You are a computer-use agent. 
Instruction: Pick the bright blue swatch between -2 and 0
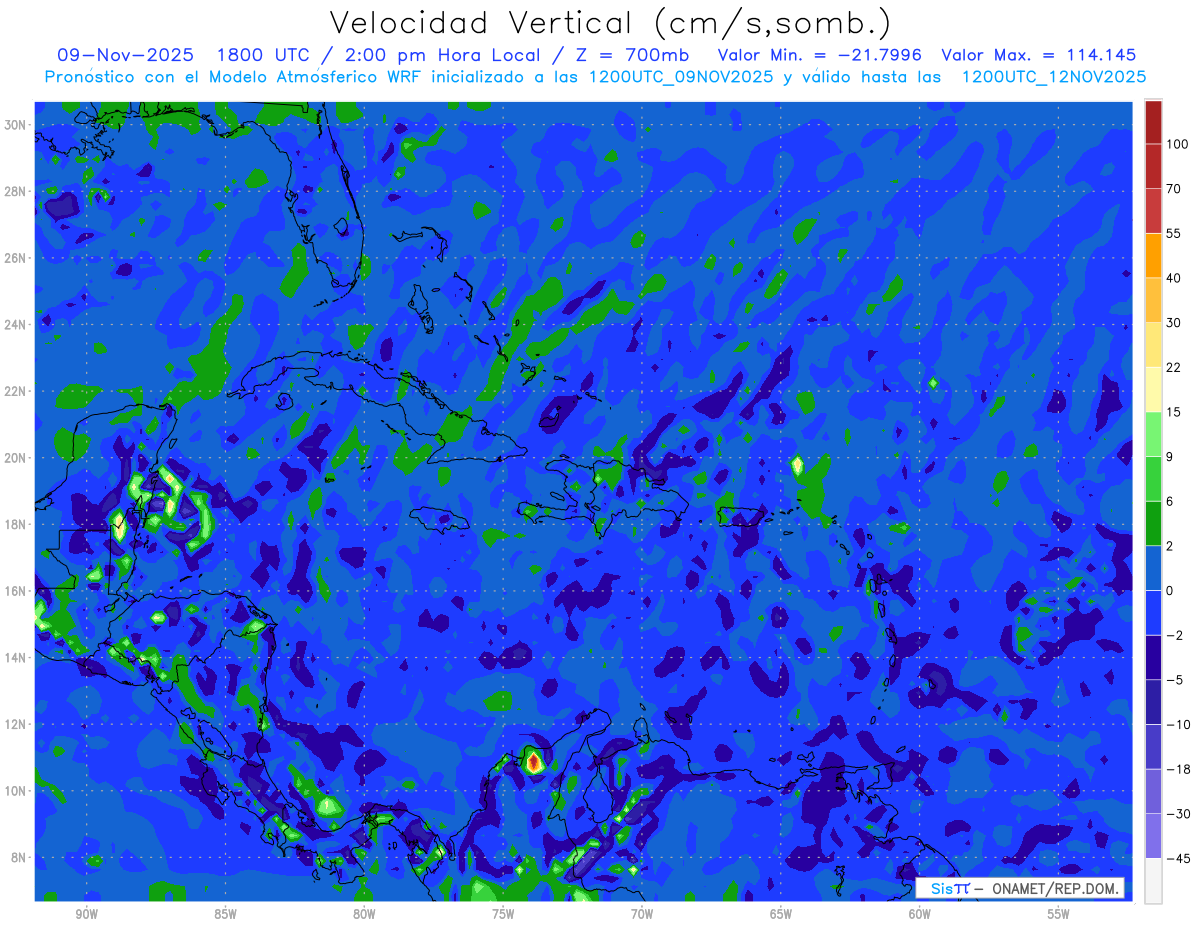pyautogui.click(x=1153, y=612)
